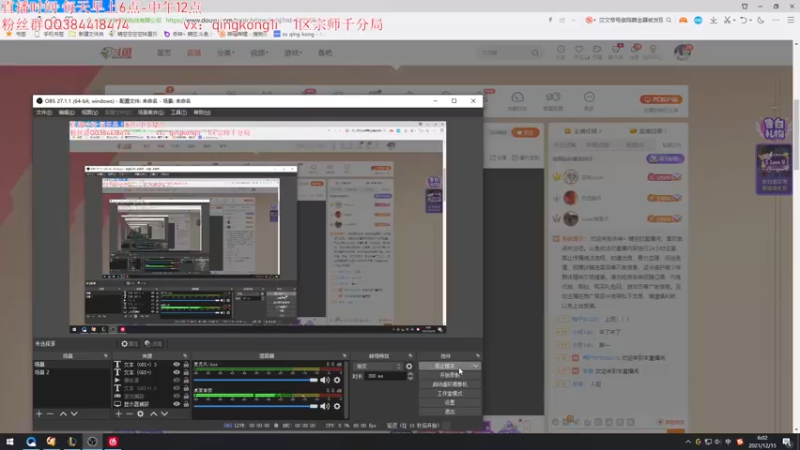Pop out the Audio Mixer dock
This screenshot has width=800, height=450.
tap(344, 356)
